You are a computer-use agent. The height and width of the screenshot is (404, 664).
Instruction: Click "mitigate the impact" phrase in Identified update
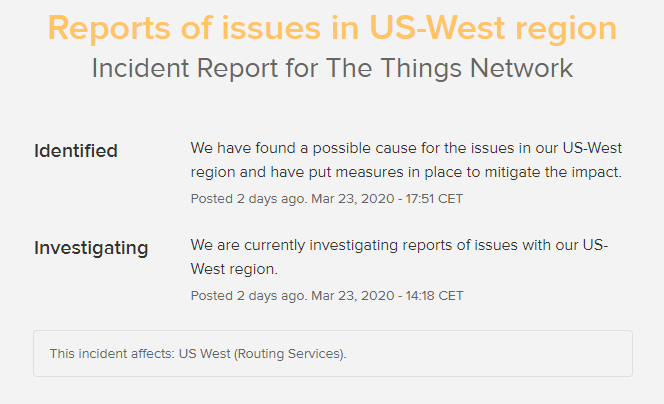point(553,172)
